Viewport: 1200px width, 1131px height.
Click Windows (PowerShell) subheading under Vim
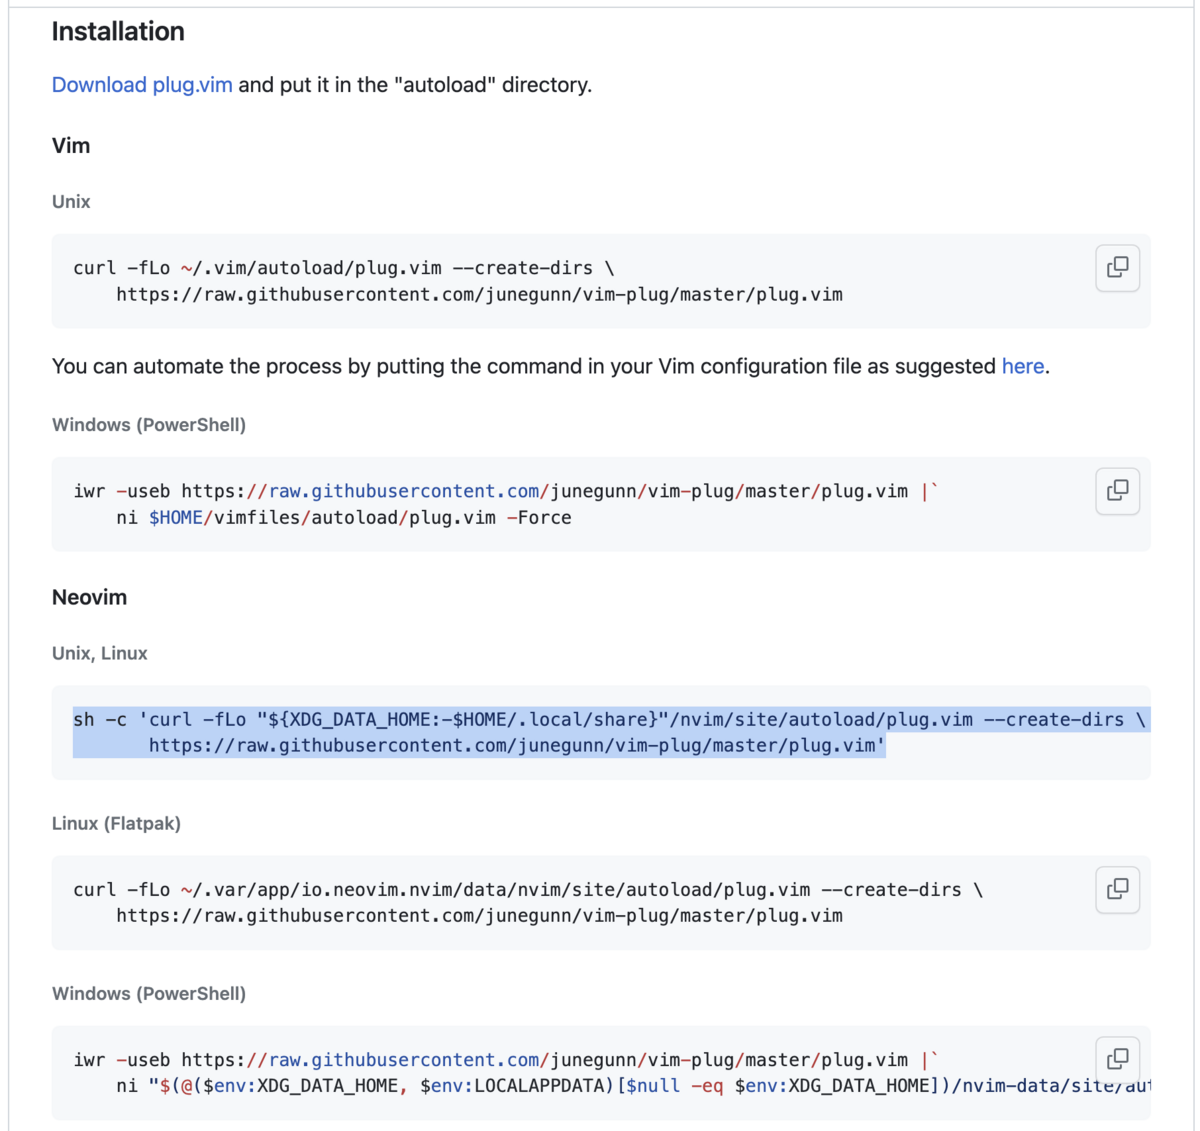(149, 425)
